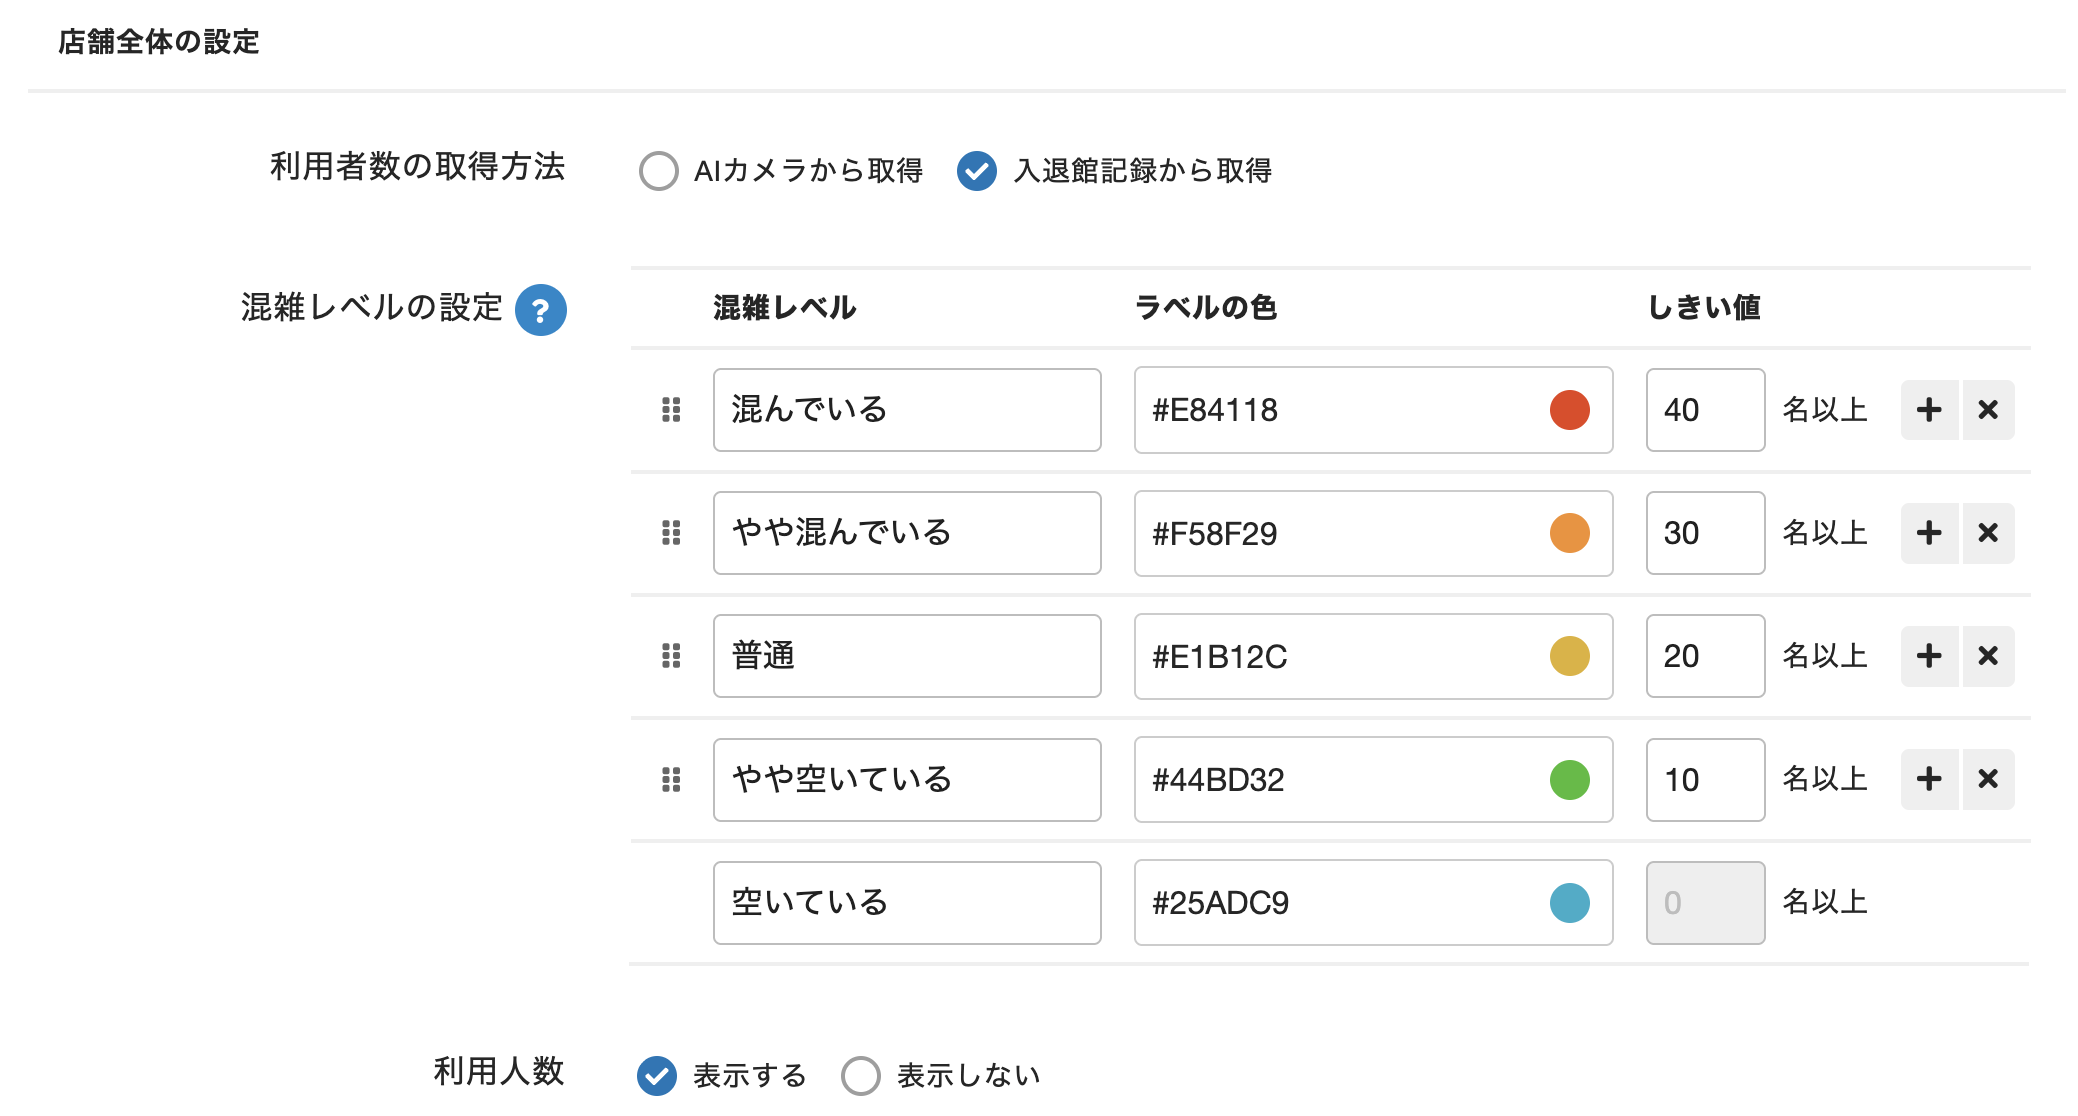The width and height of the screenshot is (2078, 1116).
Task: Click the blue #25ADC9 color swatch
Action: (1569, 902)
